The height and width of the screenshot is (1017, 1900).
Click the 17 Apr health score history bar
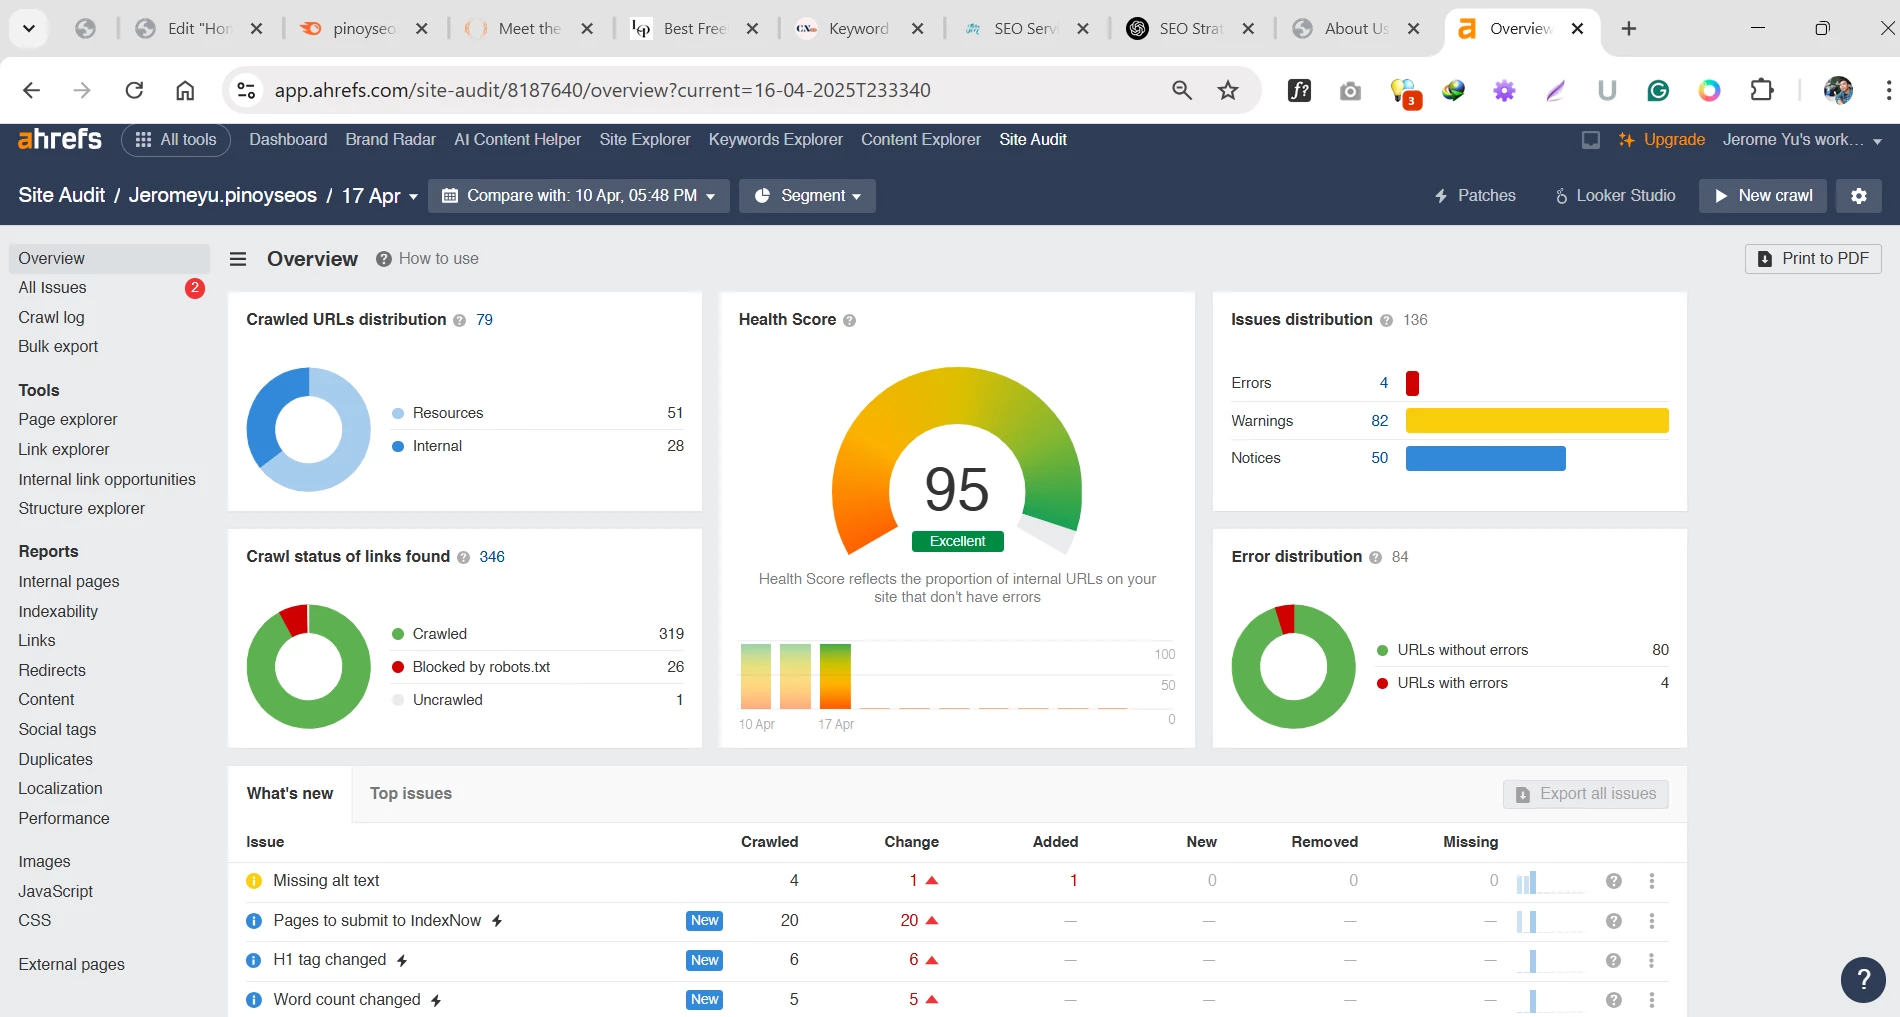pyautogui.click(x=835, y=677)
